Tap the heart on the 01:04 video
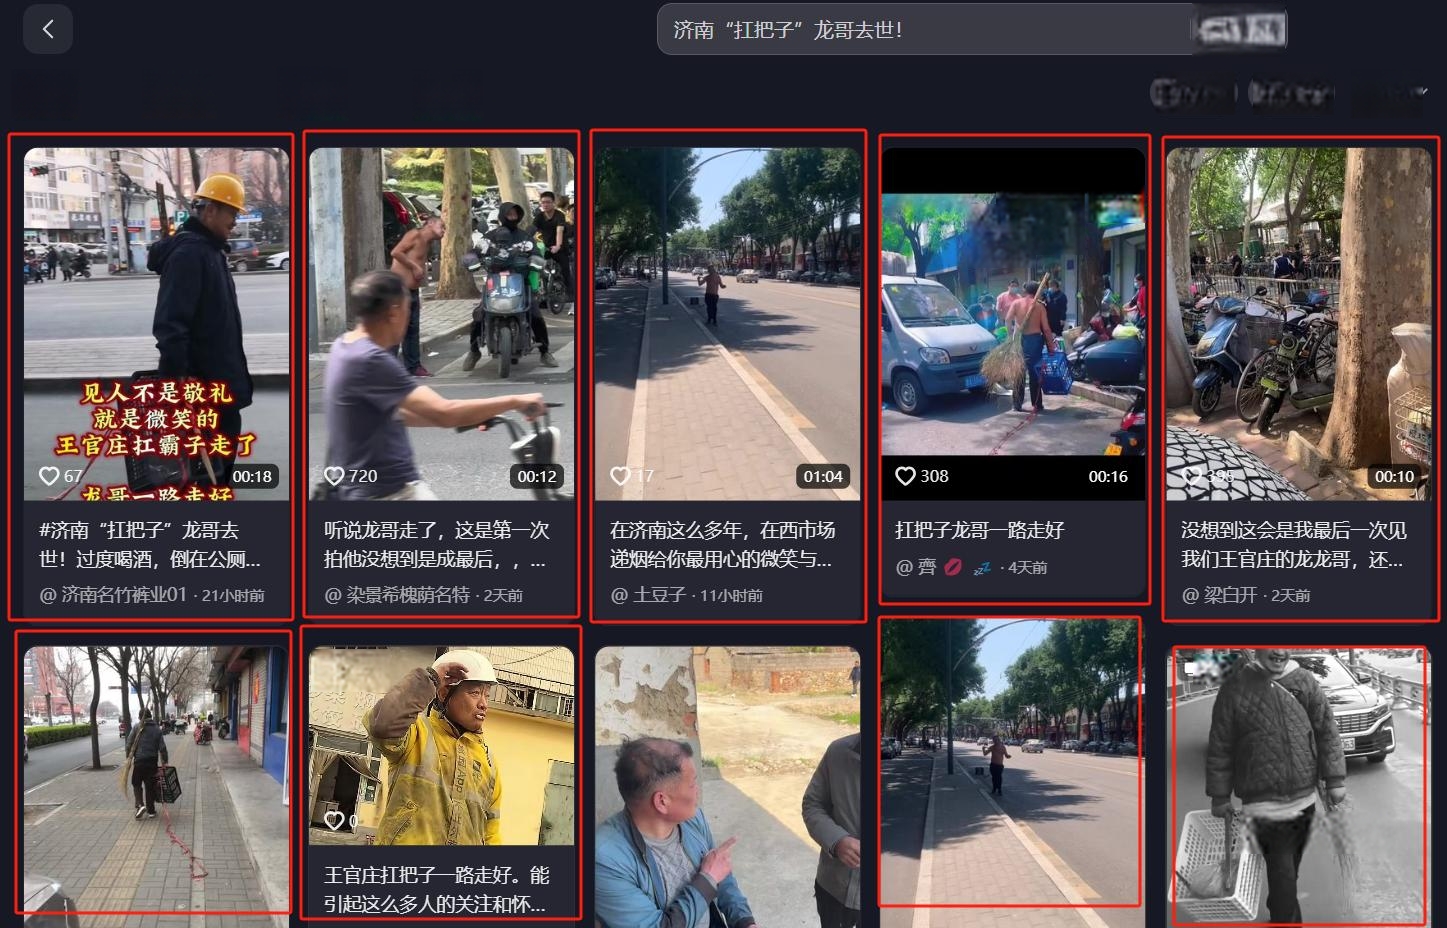 [620, 476]
